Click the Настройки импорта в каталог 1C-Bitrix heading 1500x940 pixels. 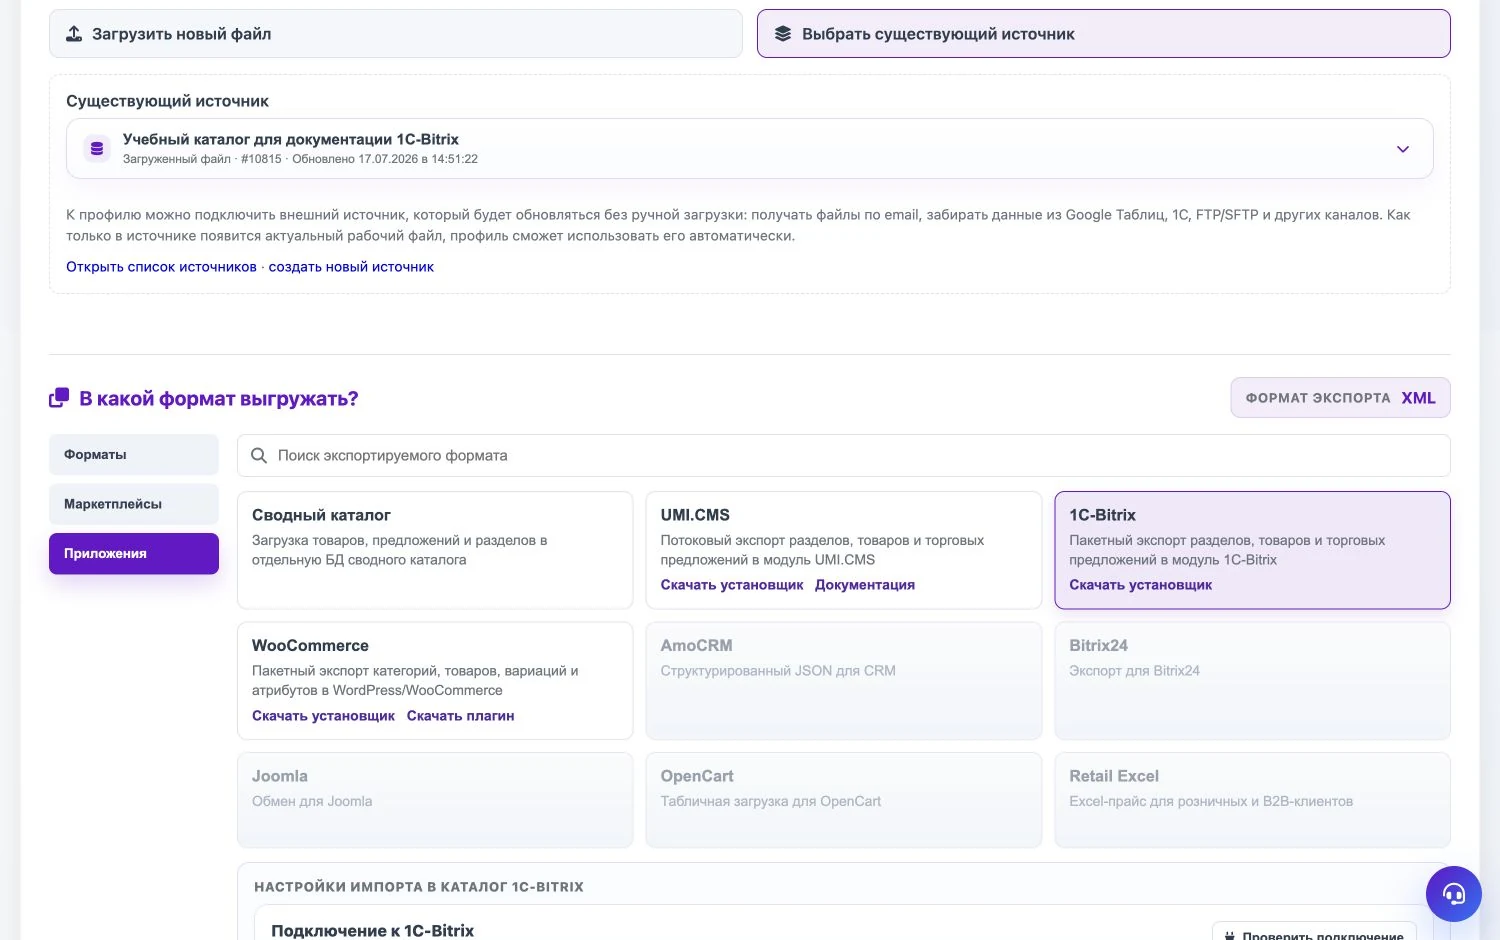pyautogui.click(x=419, y=887)
